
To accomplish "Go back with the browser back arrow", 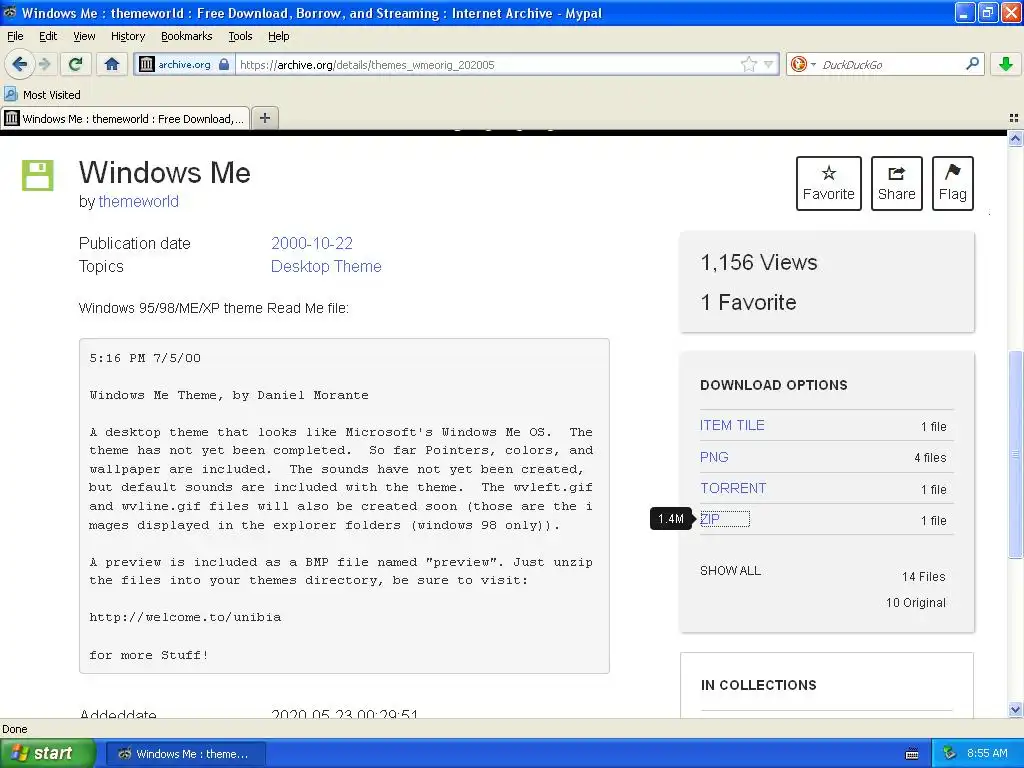I will (x=20, y=64).
